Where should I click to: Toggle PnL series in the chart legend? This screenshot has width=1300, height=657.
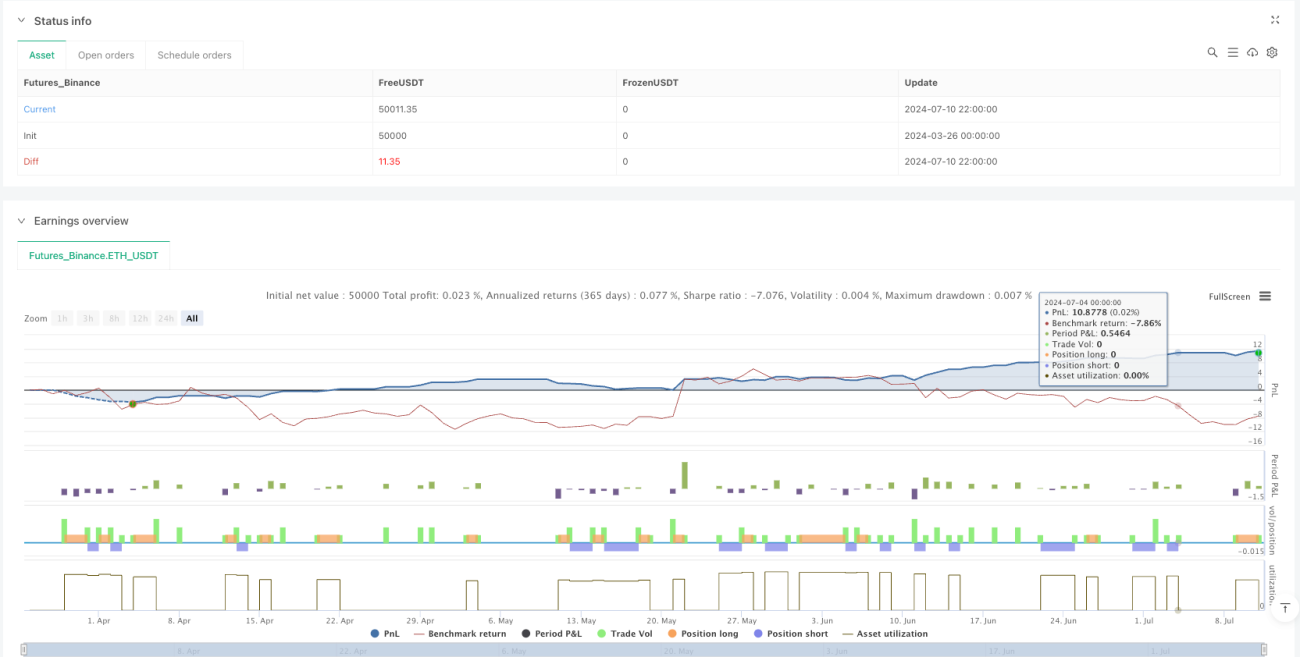tap(385, 633)
